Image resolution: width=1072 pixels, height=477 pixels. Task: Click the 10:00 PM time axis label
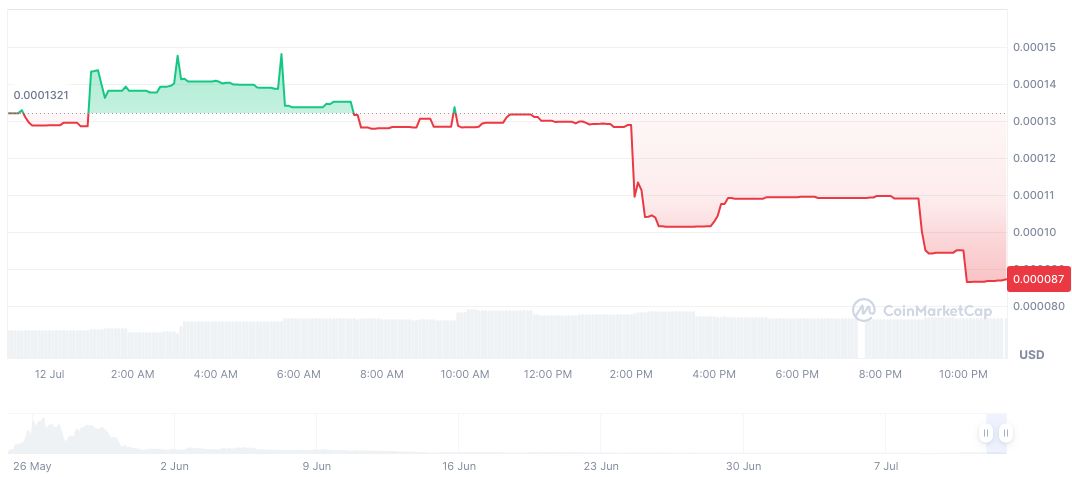coord(963,374)
